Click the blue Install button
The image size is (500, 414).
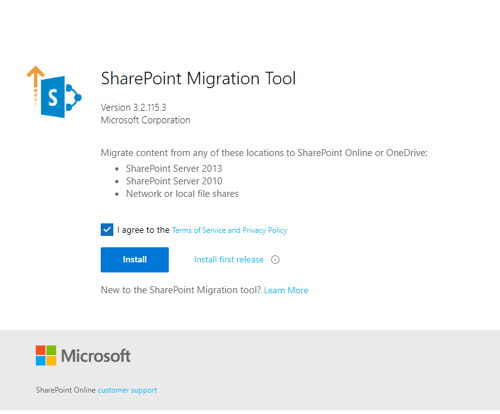click(x=135, y=260)
